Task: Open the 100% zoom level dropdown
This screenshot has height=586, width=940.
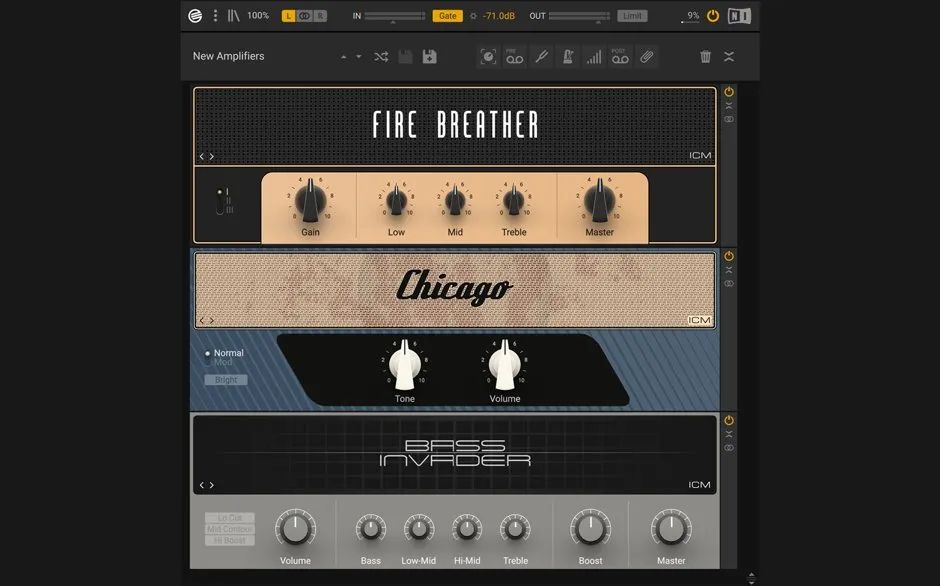Action: point(258,16)
